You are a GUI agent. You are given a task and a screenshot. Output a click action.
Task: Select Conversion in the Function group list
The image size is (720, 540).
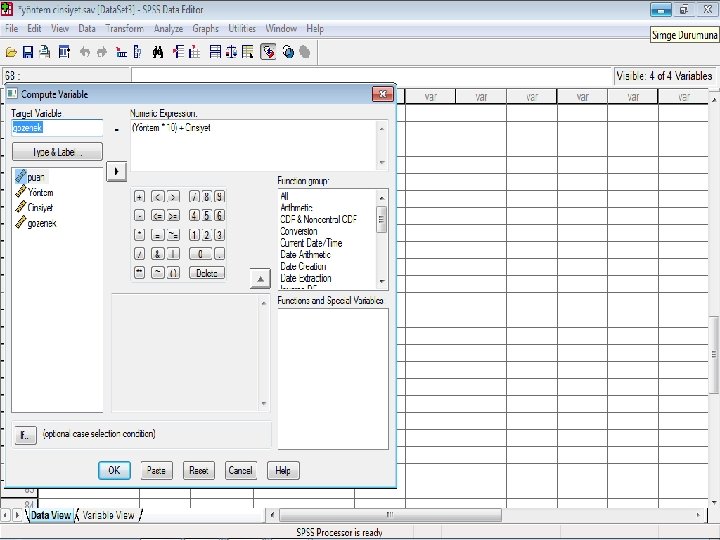click(x=298, y=231)
